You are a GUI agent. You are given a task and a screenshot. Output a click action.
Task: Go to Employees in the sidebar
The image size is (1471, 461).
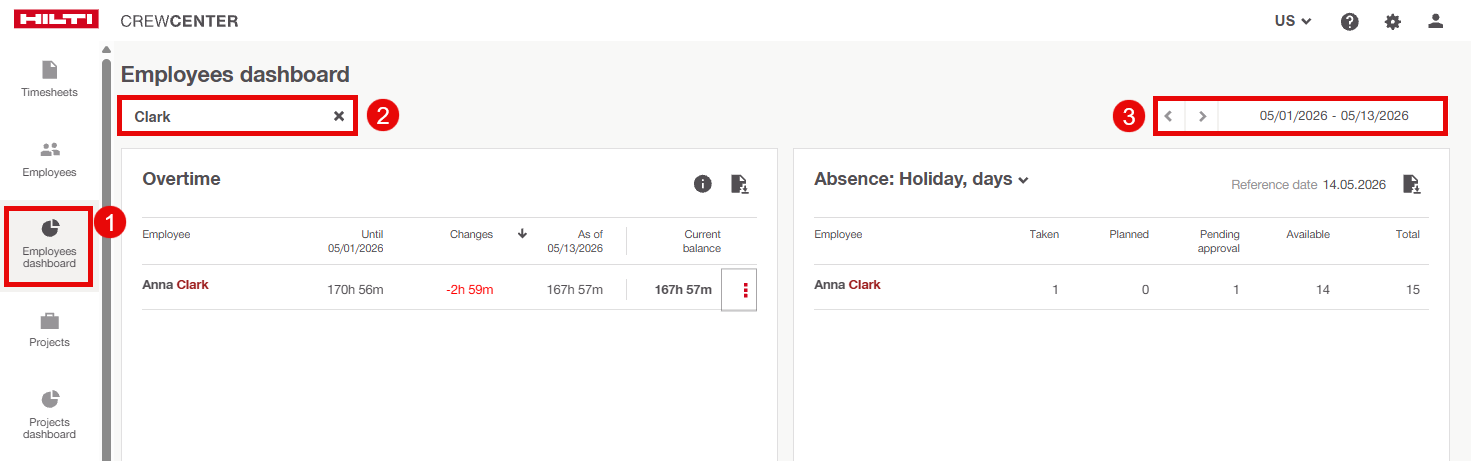pos(50,159)
